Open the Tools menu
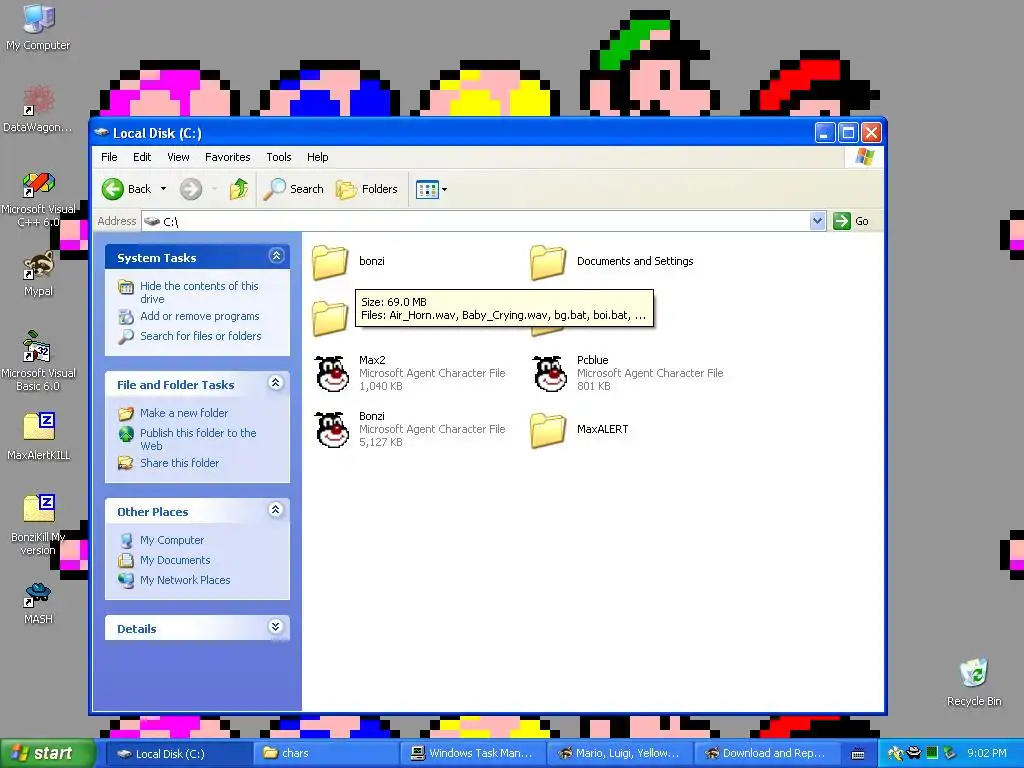Viewport: 1024px width, 768px height. (279, 157)
